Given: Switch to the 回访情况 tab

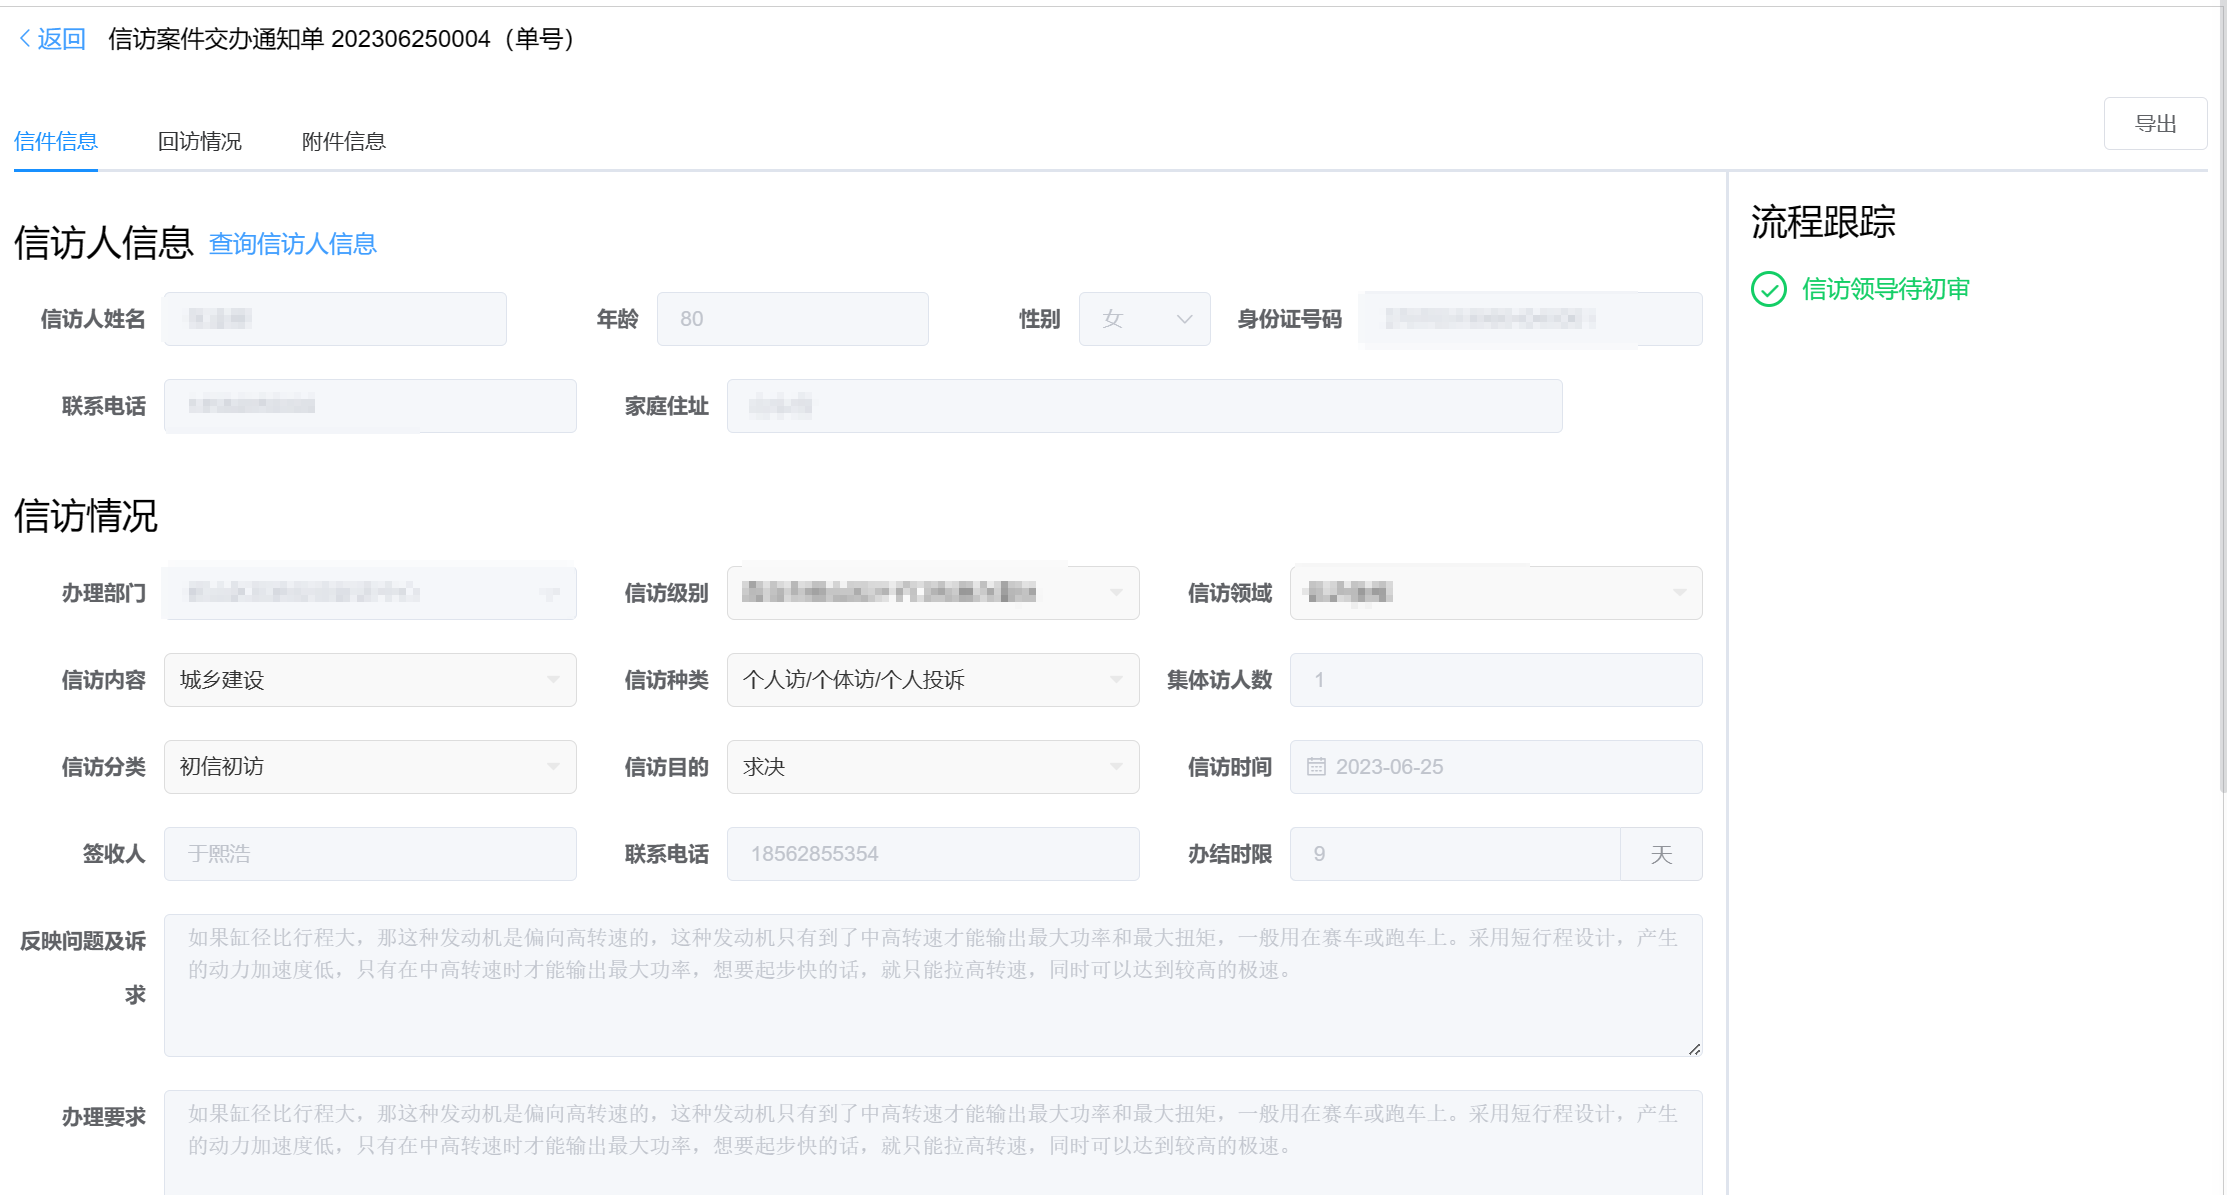Looking at the screenshot, I should click(x=200, y=141).
